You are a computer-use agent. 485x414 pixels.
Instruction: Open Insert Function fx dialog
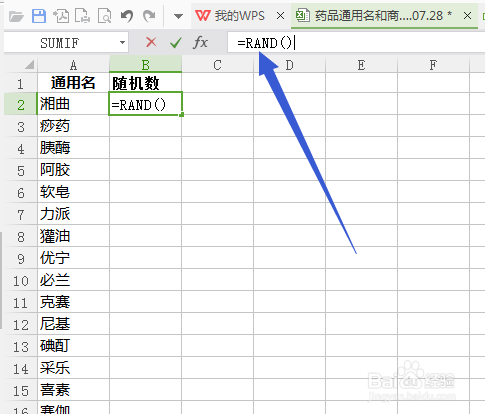[x=200, y=42]
